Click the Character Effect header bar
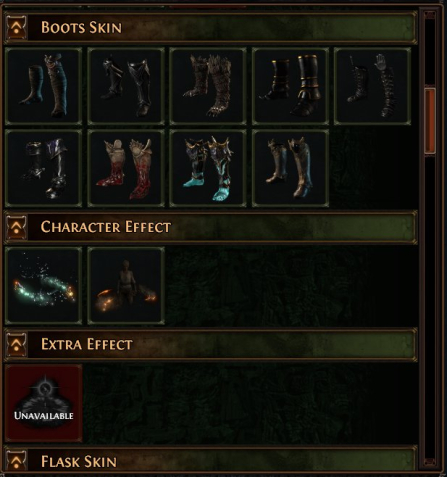The width and height of the screenshot is (447, 477). [x=210, y=227]
